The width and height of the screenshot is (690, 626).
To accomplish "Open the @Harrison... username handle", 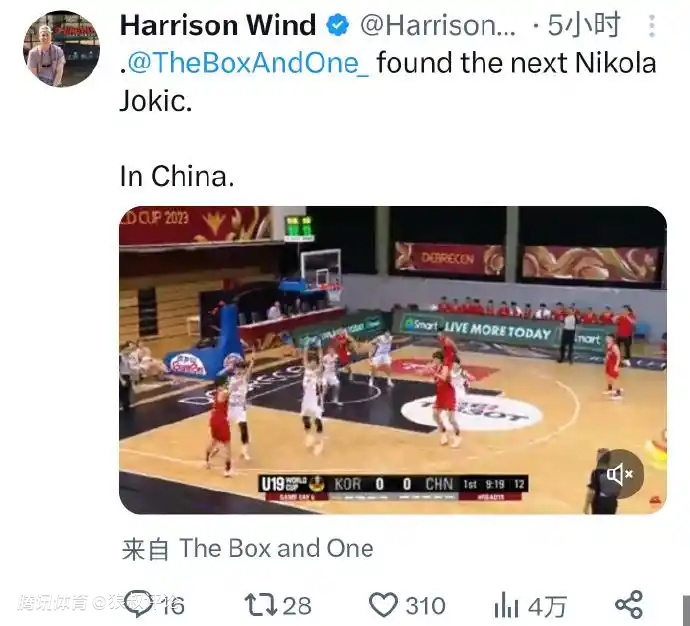I will tap(437, 26).
